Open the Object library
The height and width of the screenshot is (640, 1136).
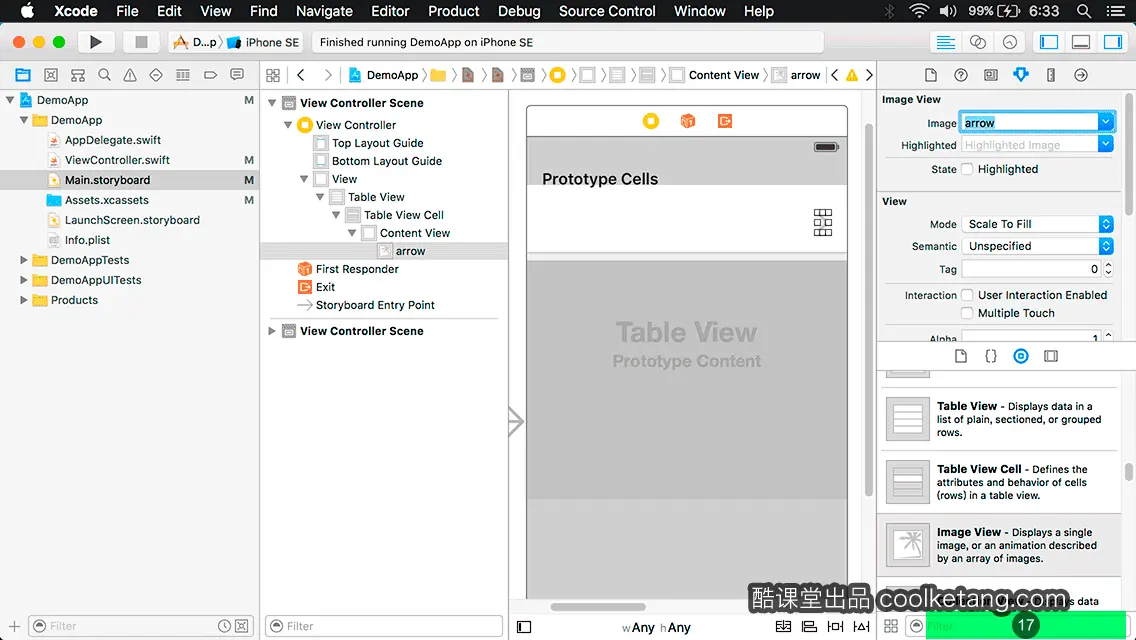coord(1021,356)
